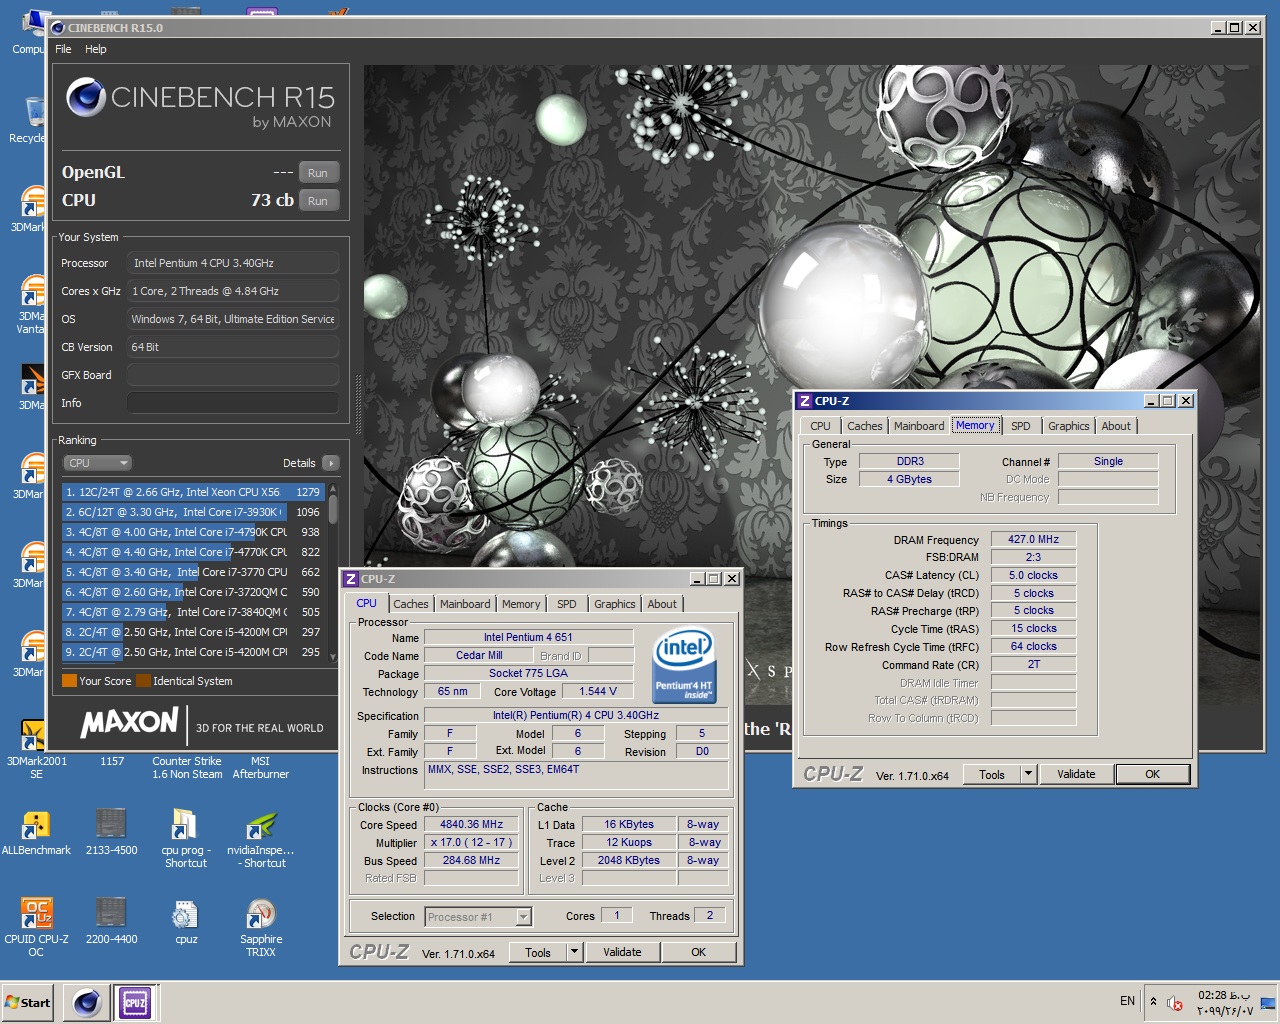
Task: Click the Show desktop flag tray icon
Action: pyautogui.click(x=1268, y=1002)
